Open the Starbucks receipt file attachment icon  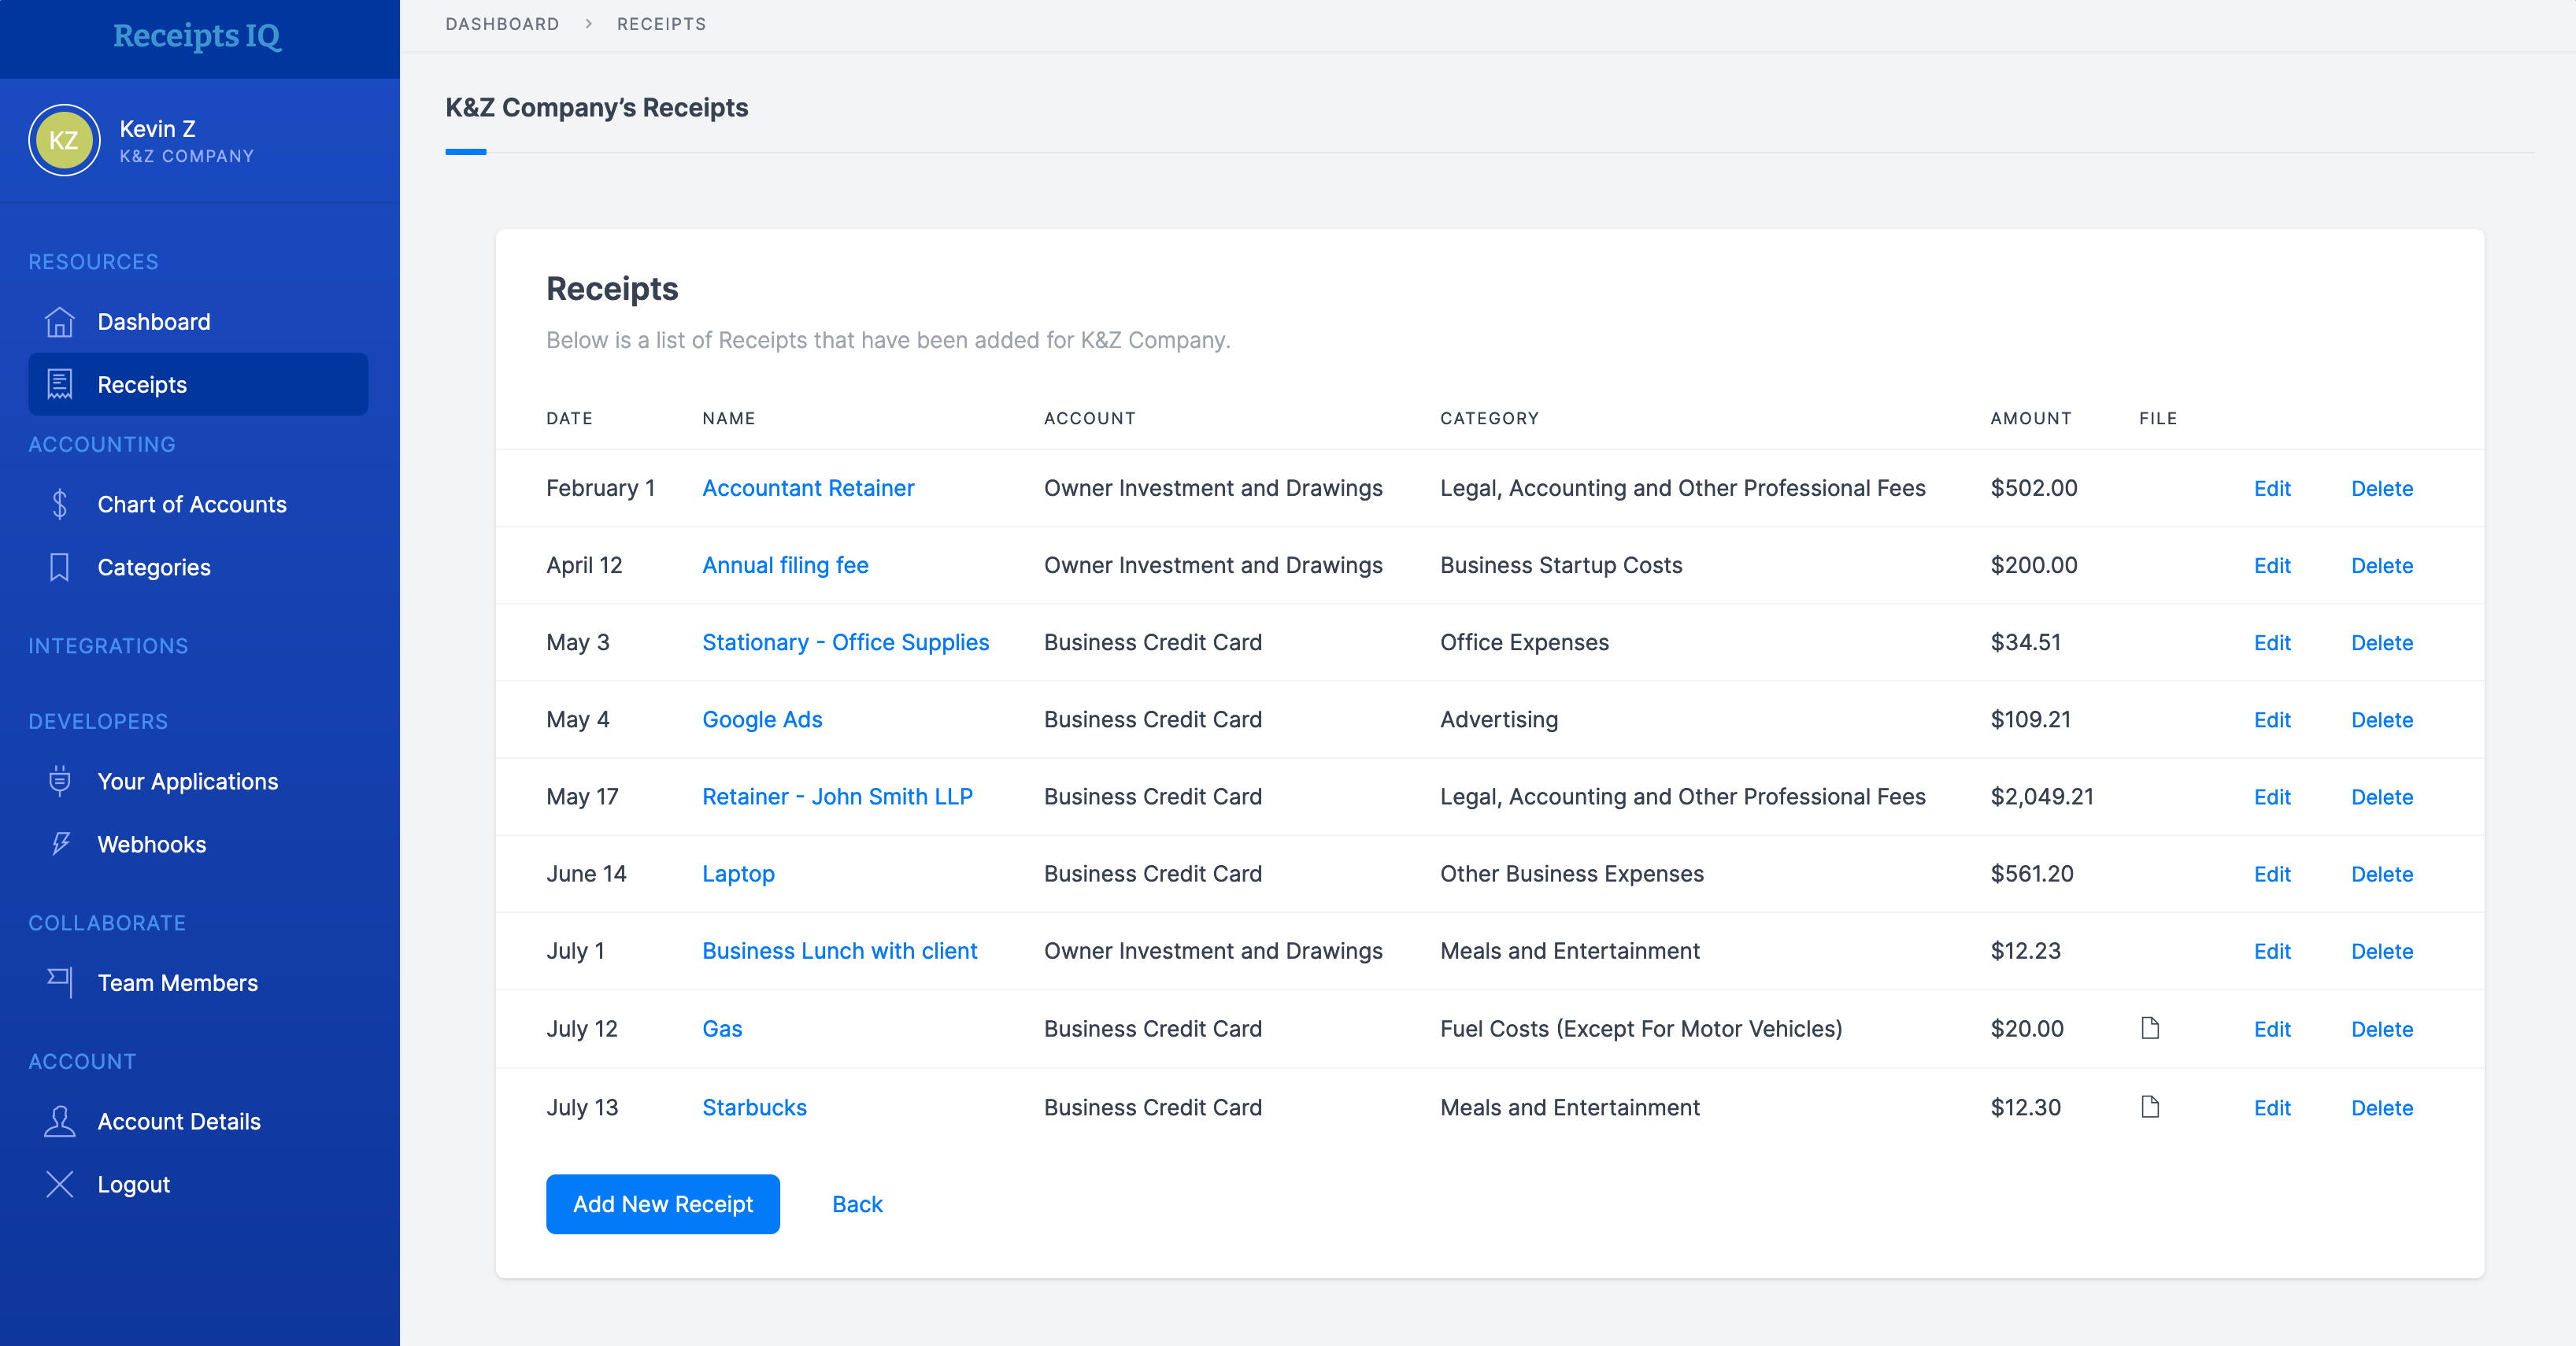[x=2150, y=1107]
